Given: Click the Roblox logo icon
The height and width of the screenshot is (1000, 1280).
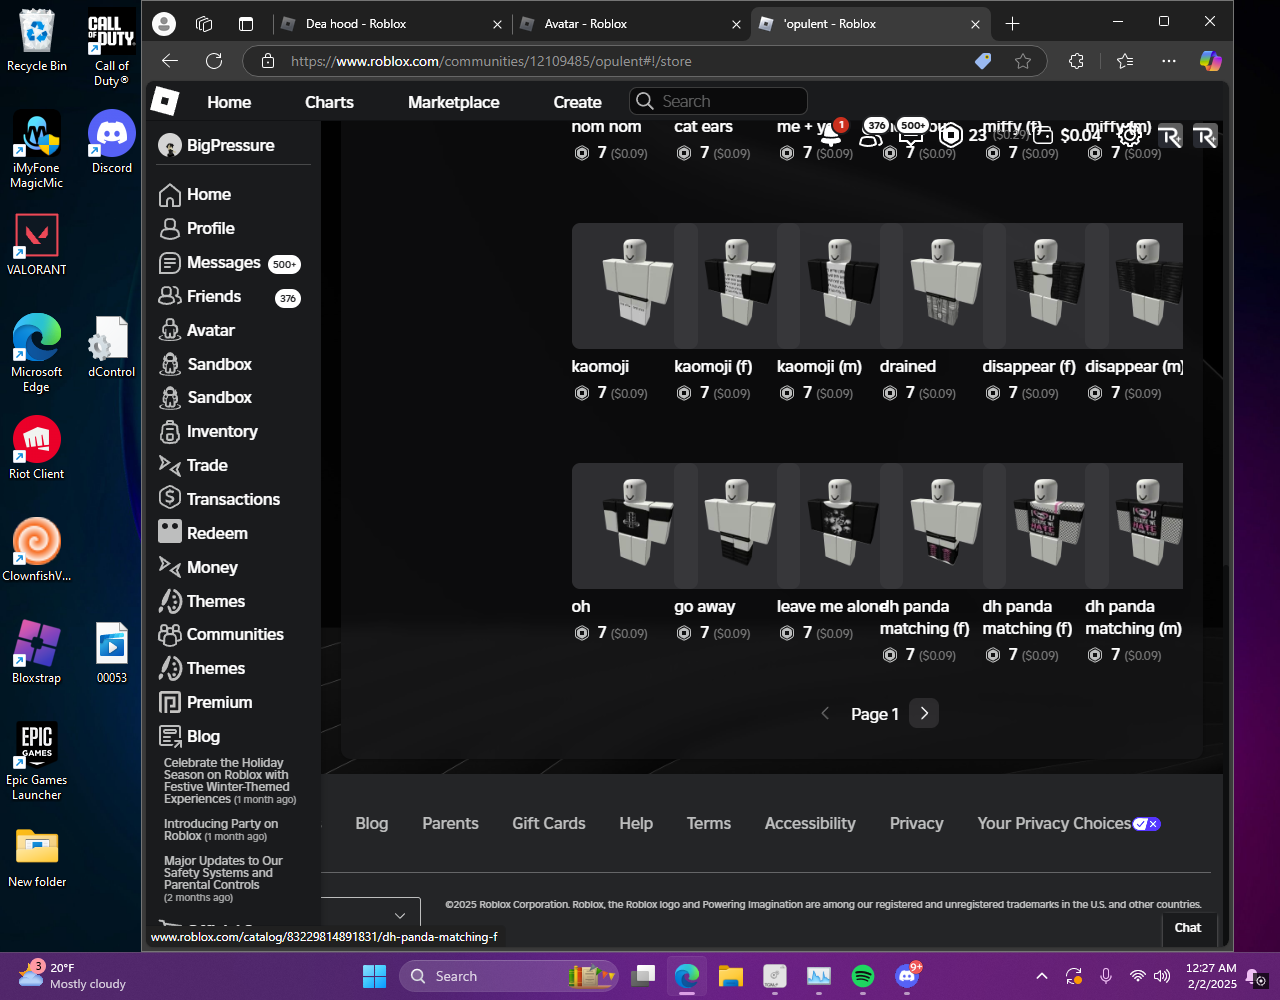Looking at the screenshot, I should (x=164, y=101).
